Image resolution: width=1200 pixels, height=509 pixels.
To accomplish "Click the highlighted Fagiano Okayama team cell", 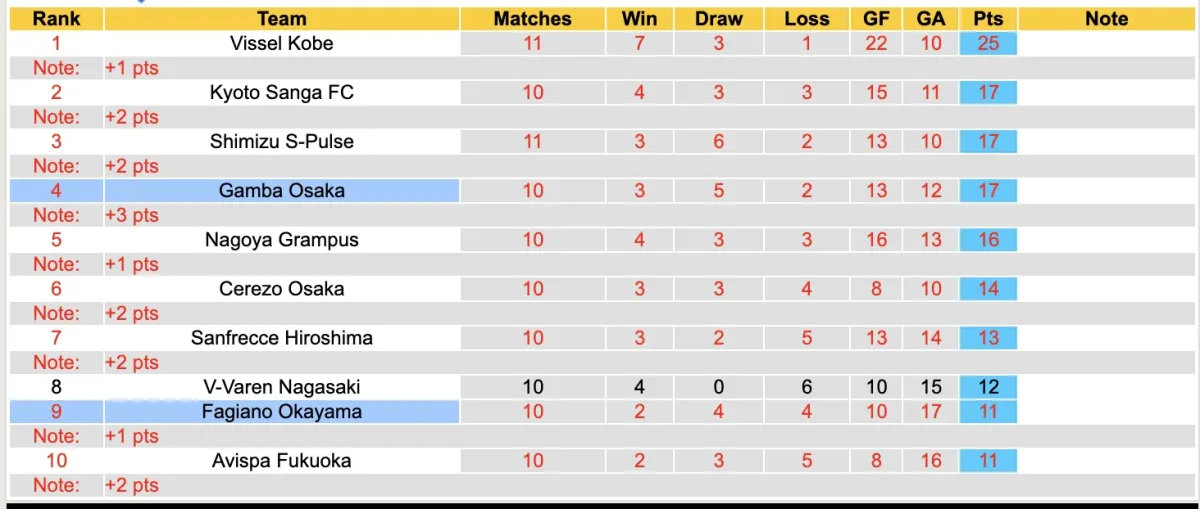I will 281,411.
